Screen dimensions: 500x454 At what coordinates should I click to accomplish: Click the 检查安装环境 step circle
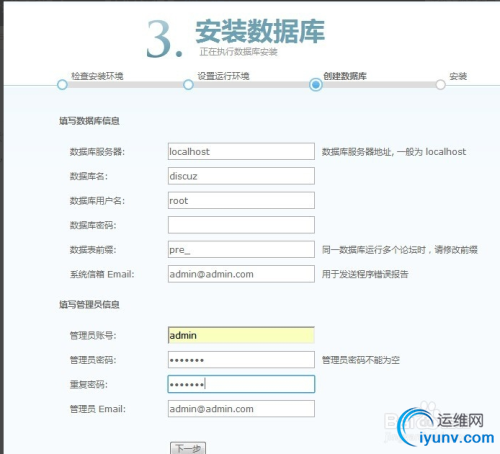tap(62, 85)
